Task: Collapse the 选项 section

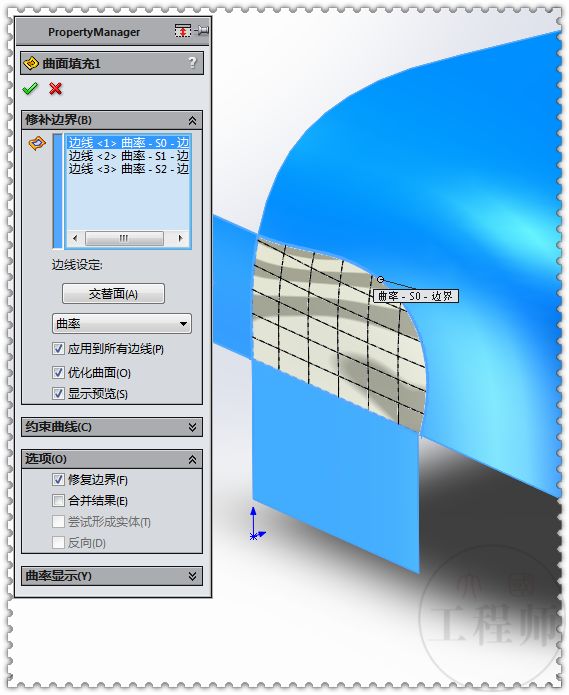Action: pos(192,459)
